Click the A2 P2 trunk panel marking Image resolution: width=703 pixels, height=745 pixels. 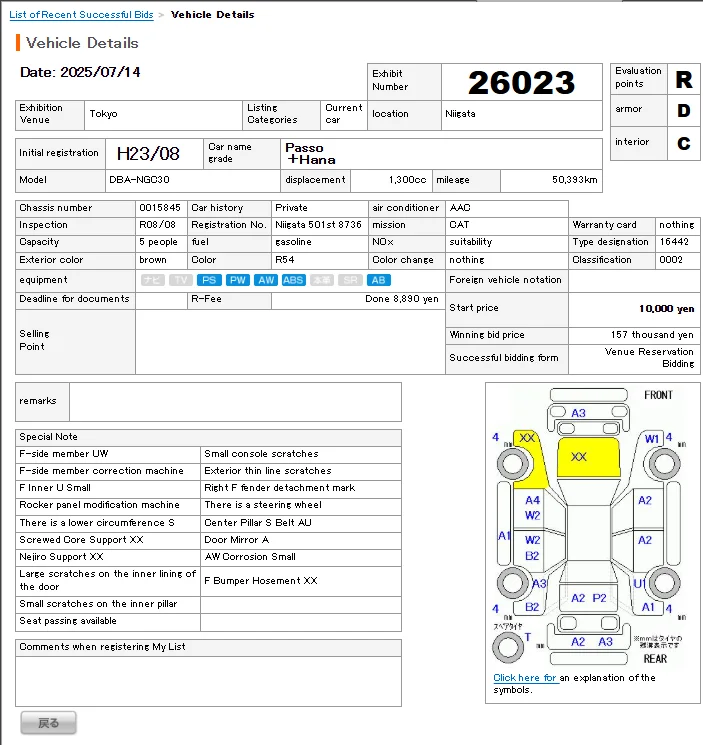coord(588,598)
